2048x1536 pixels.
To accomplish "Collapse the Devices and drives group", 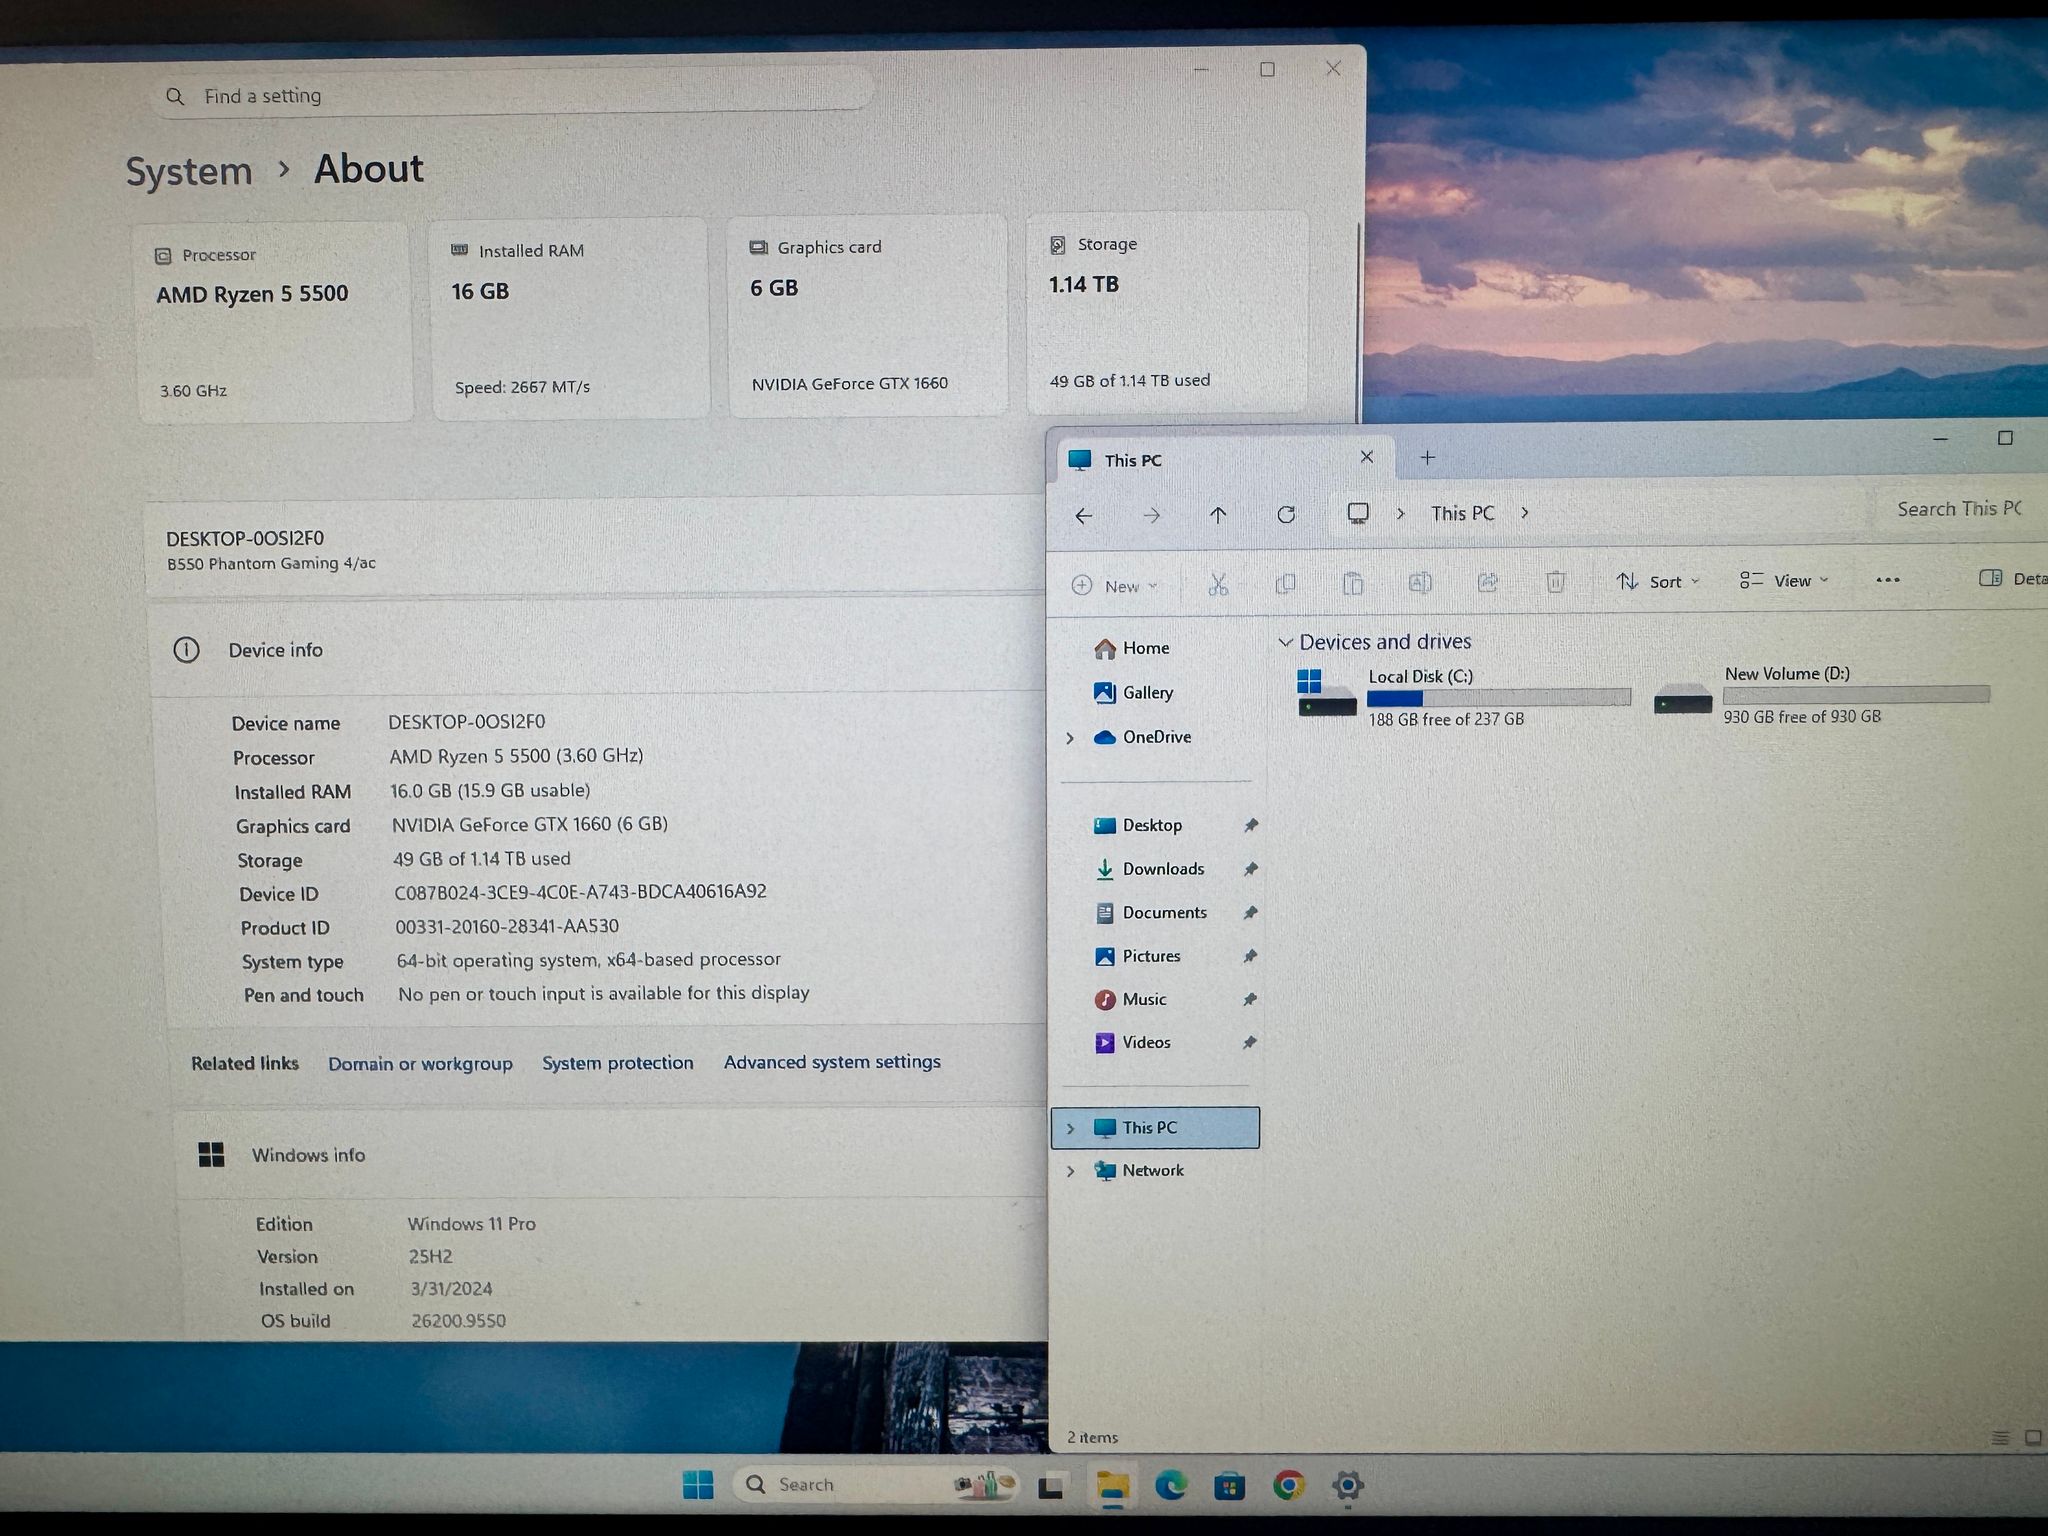I will tap(1286, 642).
